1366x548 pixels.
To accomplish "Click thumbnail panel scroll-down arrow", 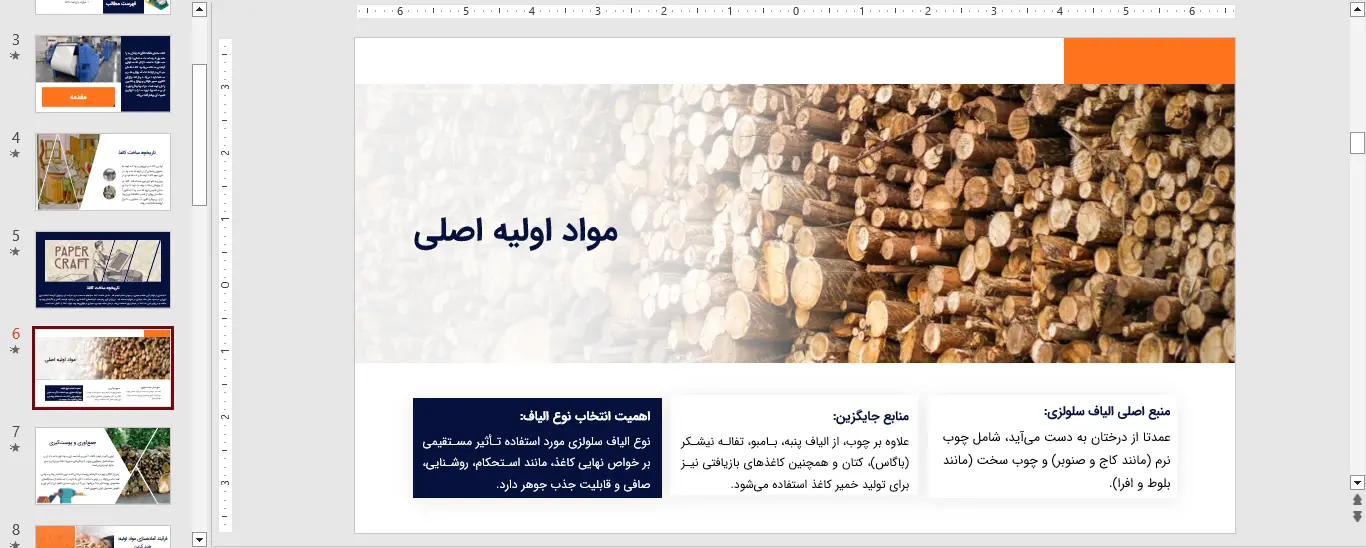I will [199, 539].
